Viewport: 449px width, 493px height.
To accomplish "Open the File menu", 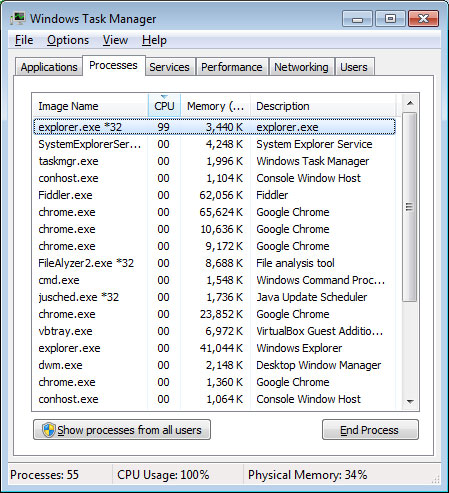I will point(24,40).
